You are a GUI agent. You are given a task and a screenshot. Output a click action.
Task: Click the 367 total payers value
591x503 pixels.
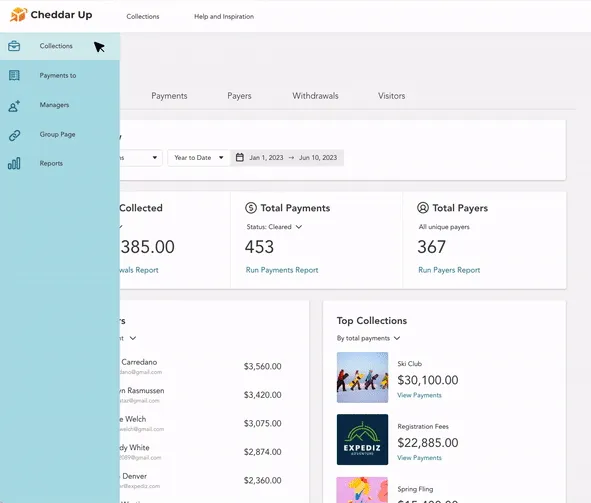(x=432, y=247)
